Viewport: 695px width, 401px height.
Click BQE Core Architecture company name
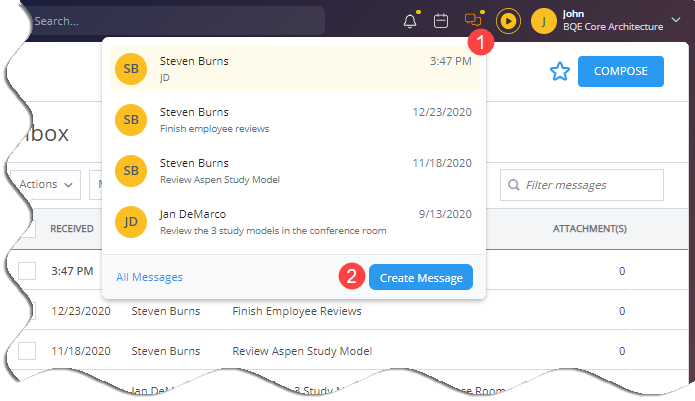point(613,27)
